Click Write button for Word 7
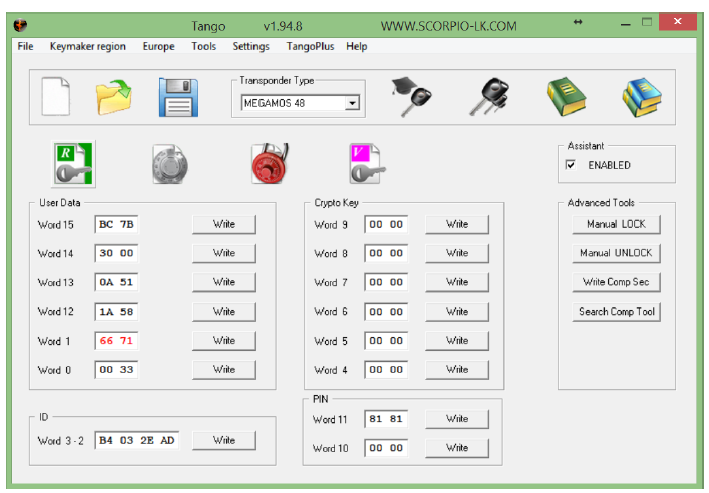This screenshot has height=493, width=709. pyautogui.click(x=457, y=282)
